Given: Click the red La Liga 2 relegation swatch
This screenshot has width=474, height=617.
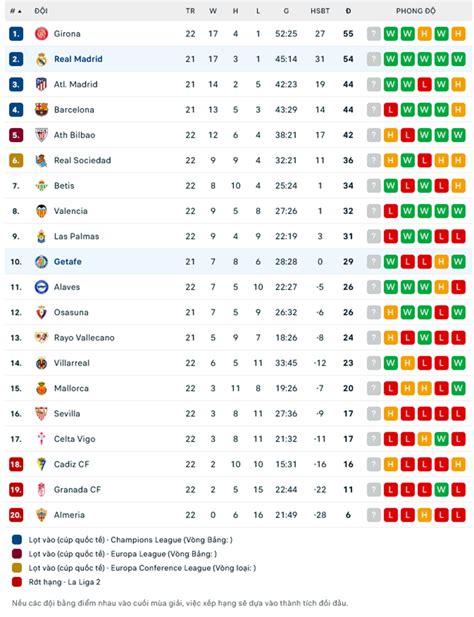Looking at the screenshot, I should pyautogui.click(x=17, y=582).
